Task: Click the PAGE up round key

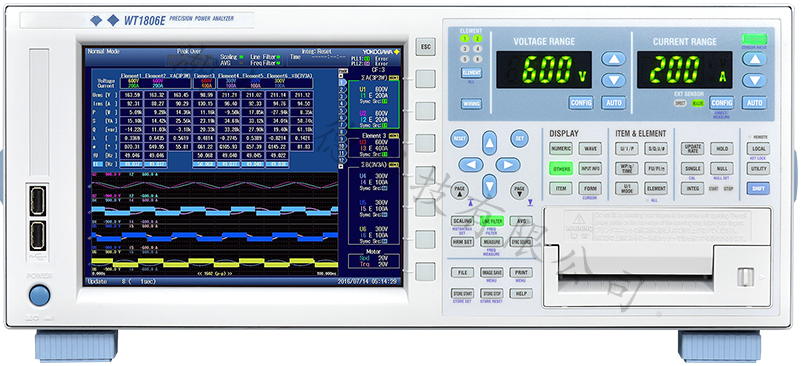Action: (459, 191)
